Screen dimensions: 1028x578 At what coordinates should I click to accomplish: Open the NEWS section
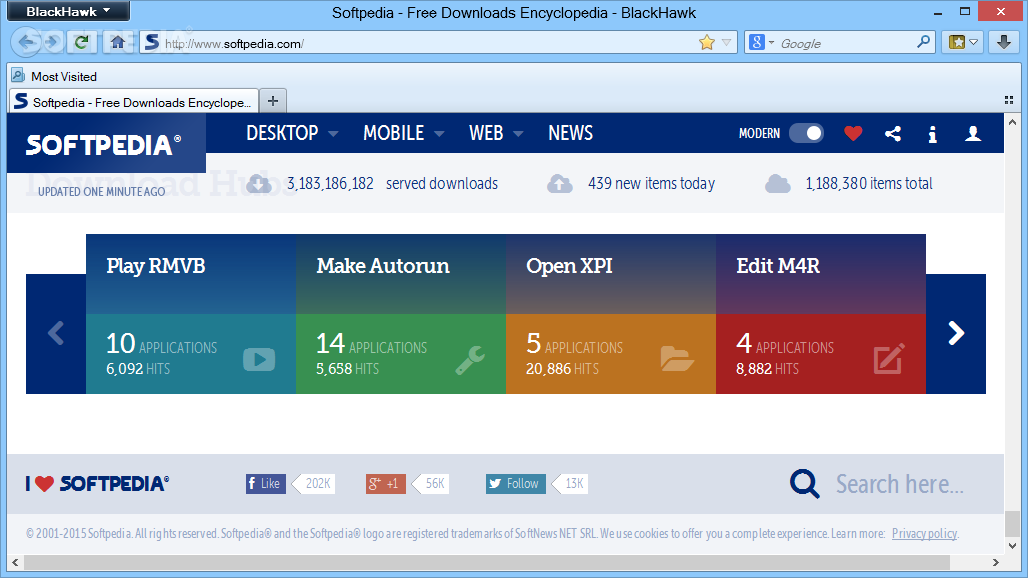coord(570,133)
